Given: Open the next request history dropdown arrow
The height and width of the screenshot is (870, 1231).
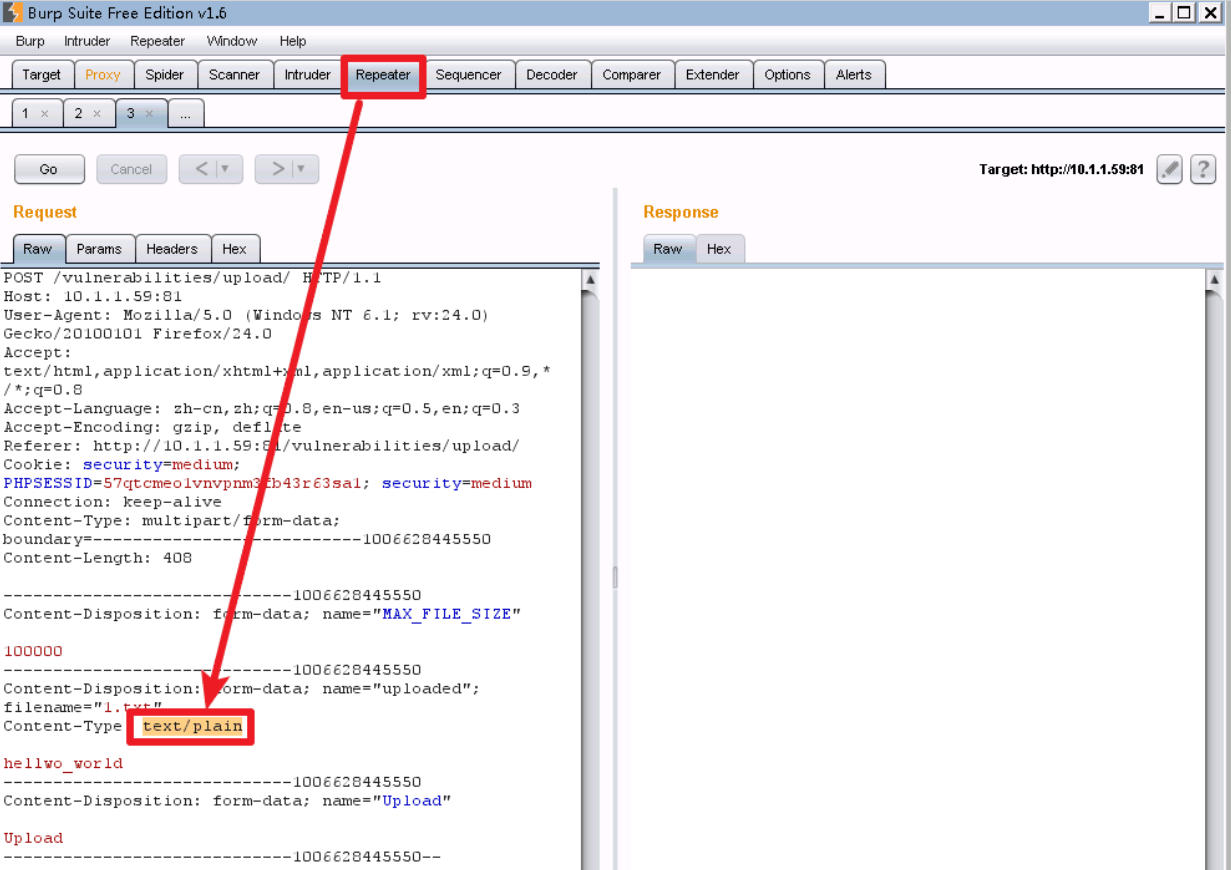Looking at the screenshot, I should point(301,169).
